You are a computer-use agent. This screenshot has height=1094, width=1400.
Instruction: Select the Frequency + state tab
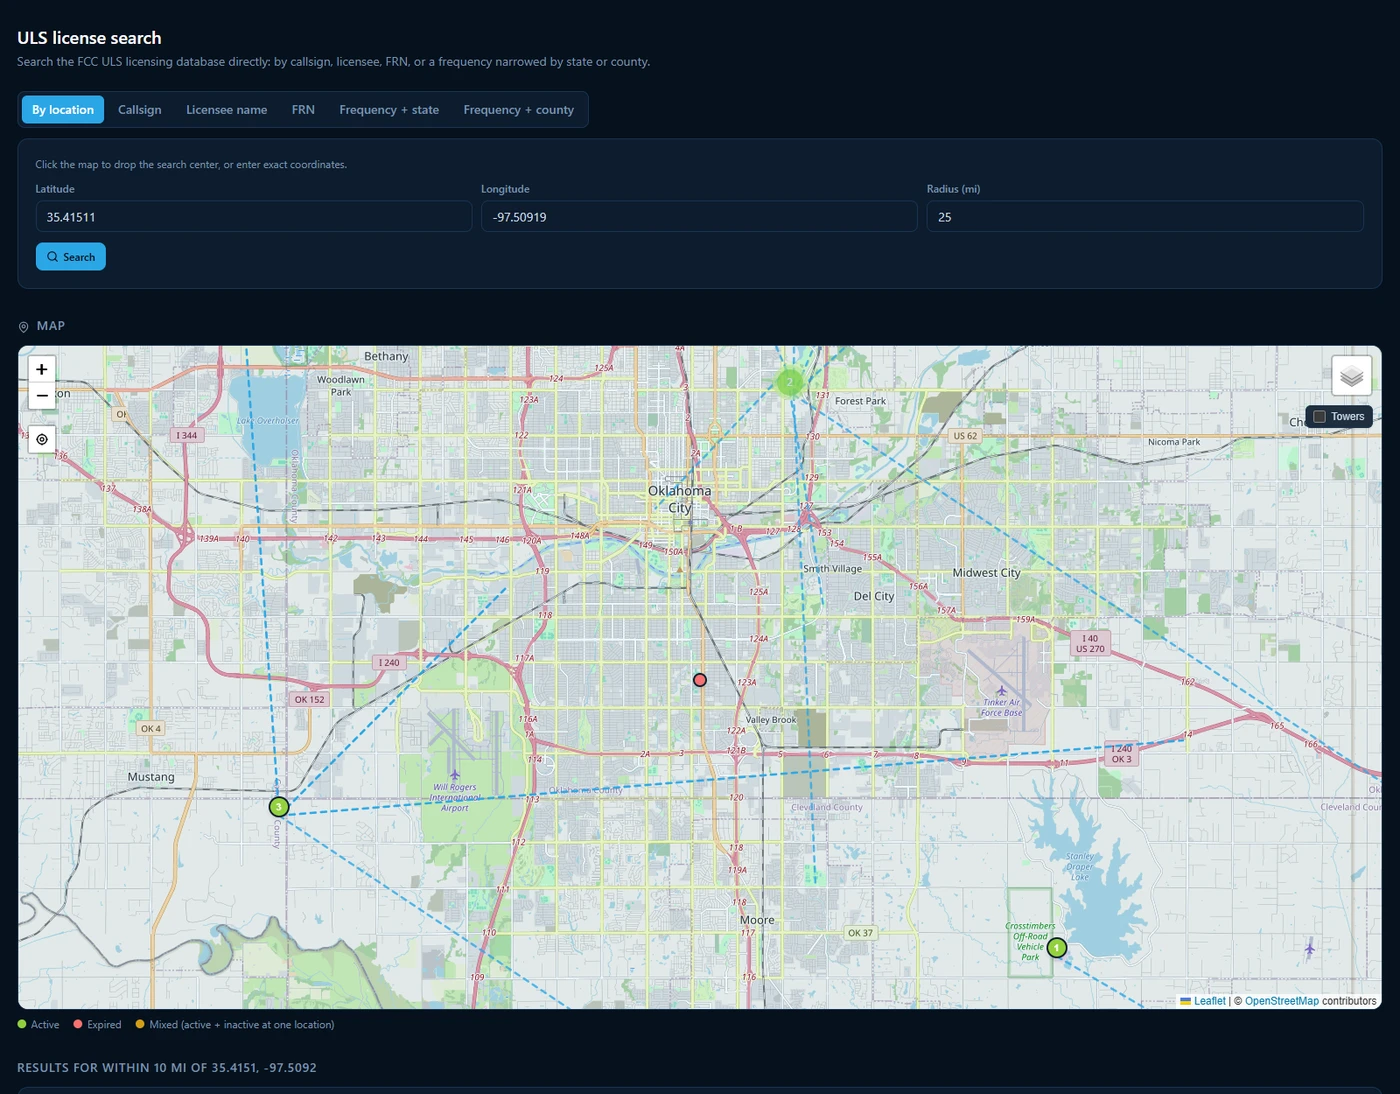click(389, 110)
